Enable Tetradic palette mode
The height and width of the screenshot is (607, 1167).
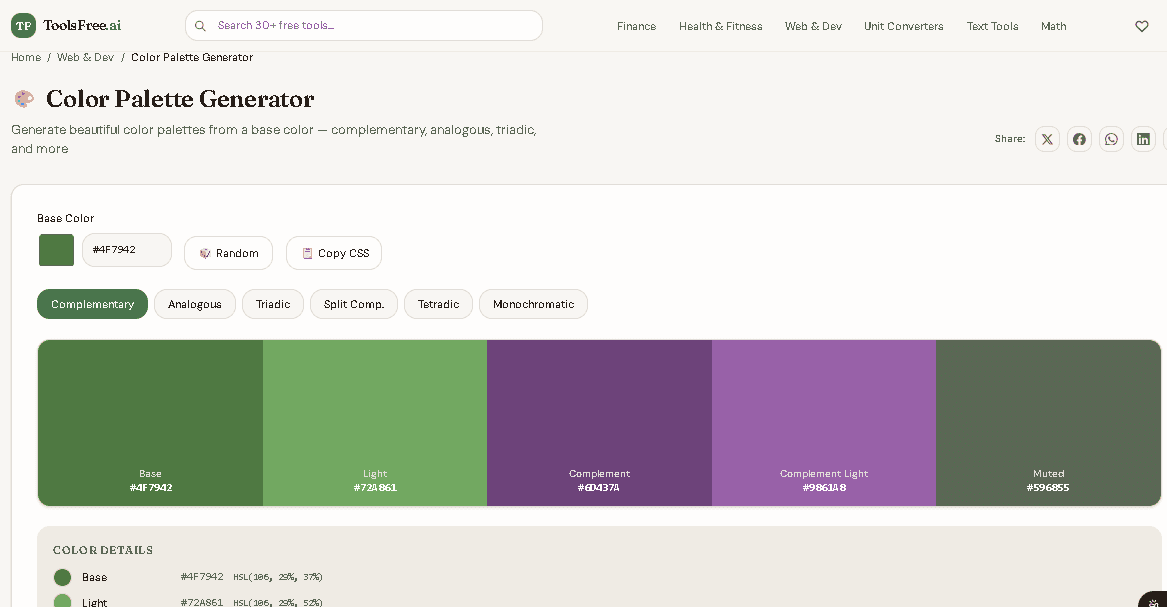coord(438,304)
